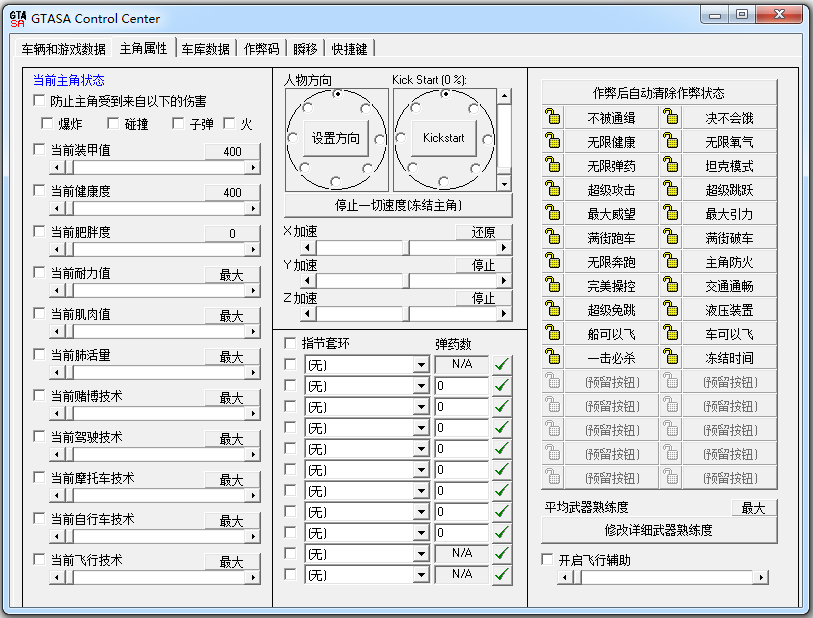Open the first weapon slot dropdown

coord(421,364)
